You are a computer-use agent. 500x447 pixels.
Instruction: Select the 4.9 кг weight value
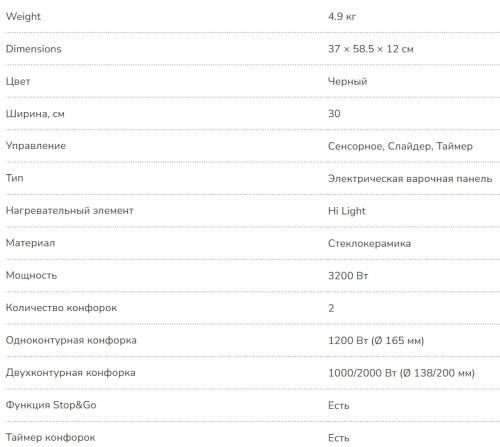(x=342, y=16)
